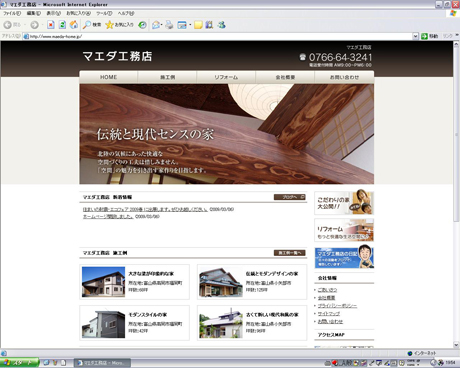
Task: Click the vertical scrollbar down arrow
Action: coord(456,345)
